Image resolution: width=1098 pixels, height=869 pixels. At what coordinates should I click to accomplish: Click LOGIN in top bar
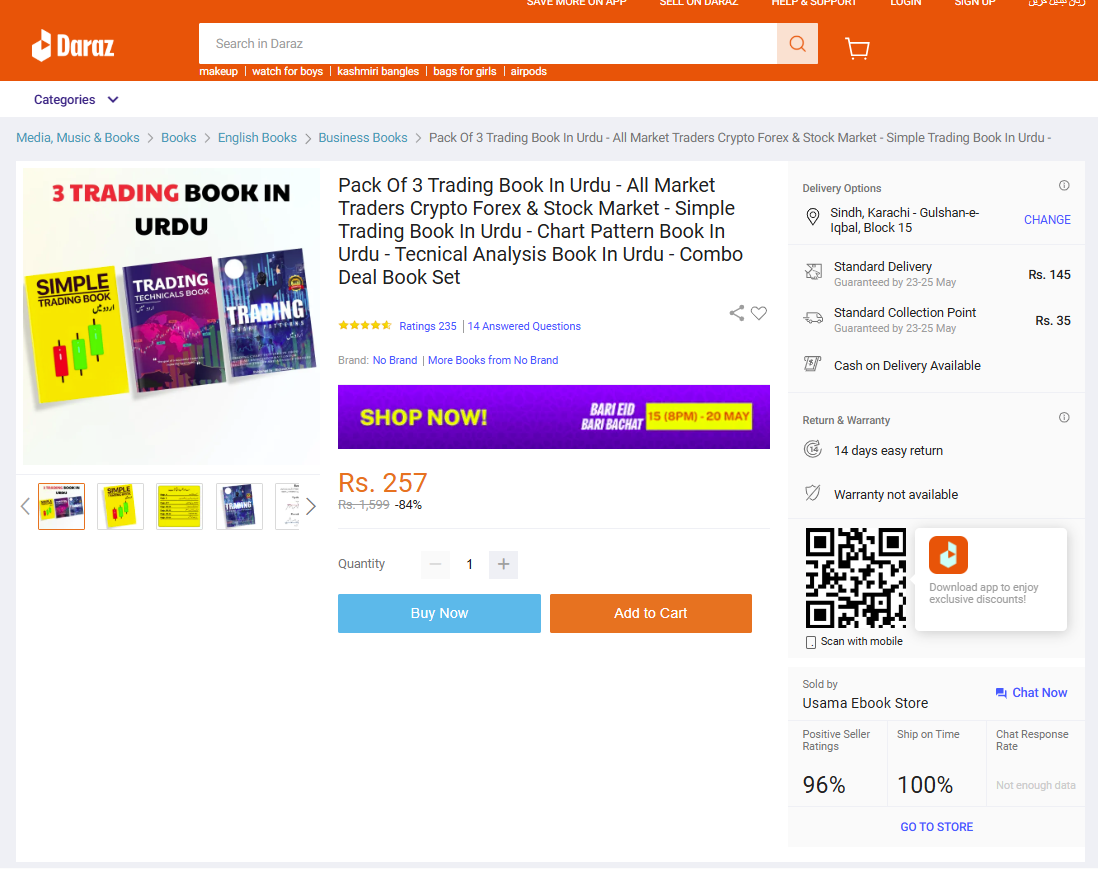[x=905, y=3]
